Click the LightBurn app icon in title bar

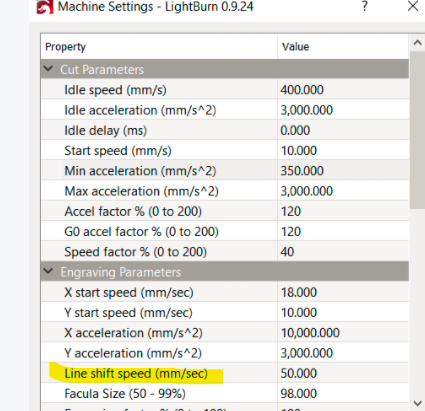click(x=45, y=7)
